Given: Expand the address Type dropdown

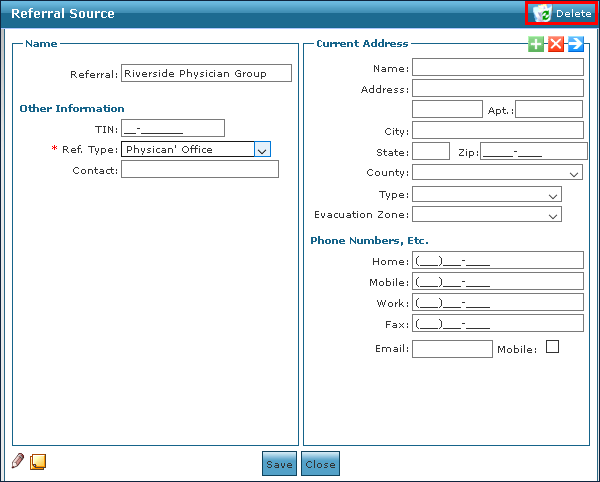Looking at the screenshot, I should click(553, 194).
